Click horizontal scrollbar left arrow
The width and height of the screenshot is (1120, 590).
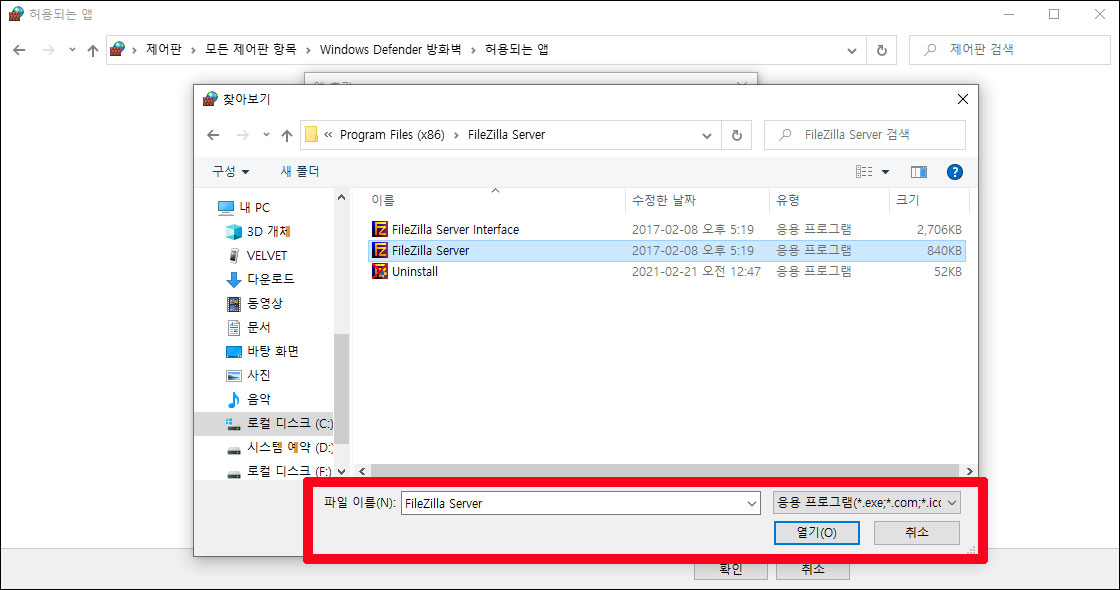[362, 471]
